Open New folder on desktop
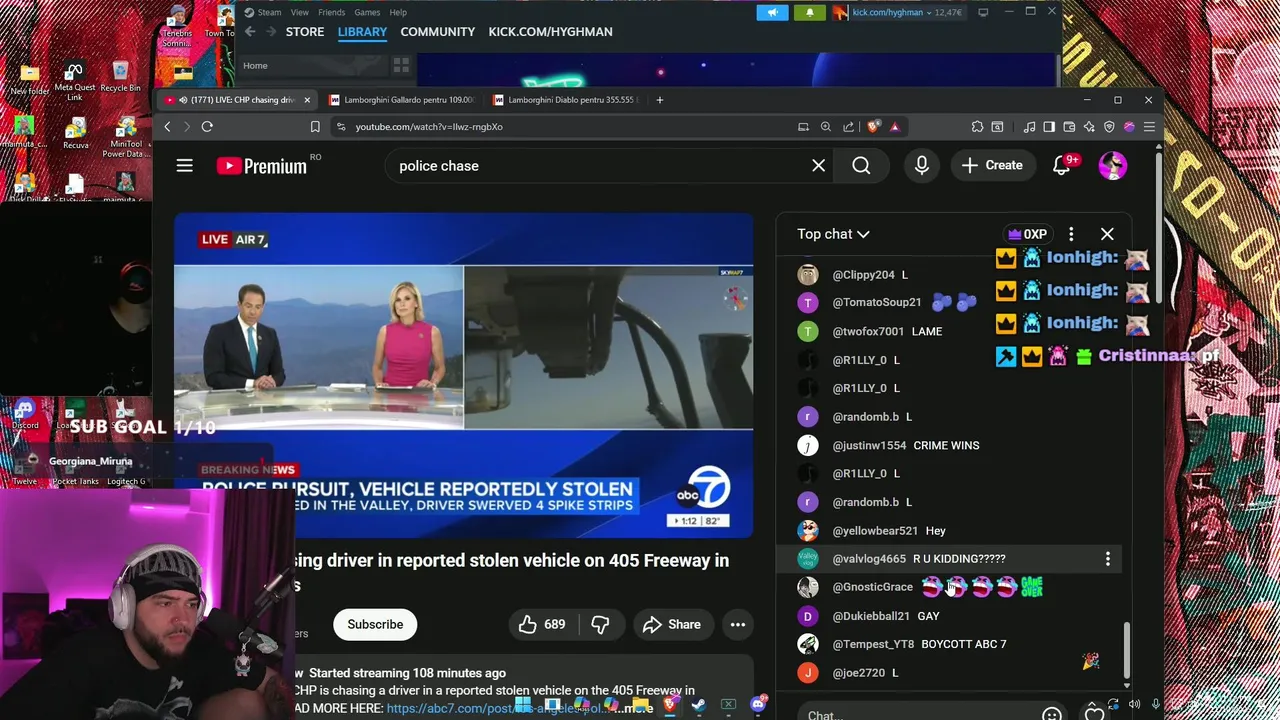This screenshot has height=720, width=1280. tap(30, 79)
